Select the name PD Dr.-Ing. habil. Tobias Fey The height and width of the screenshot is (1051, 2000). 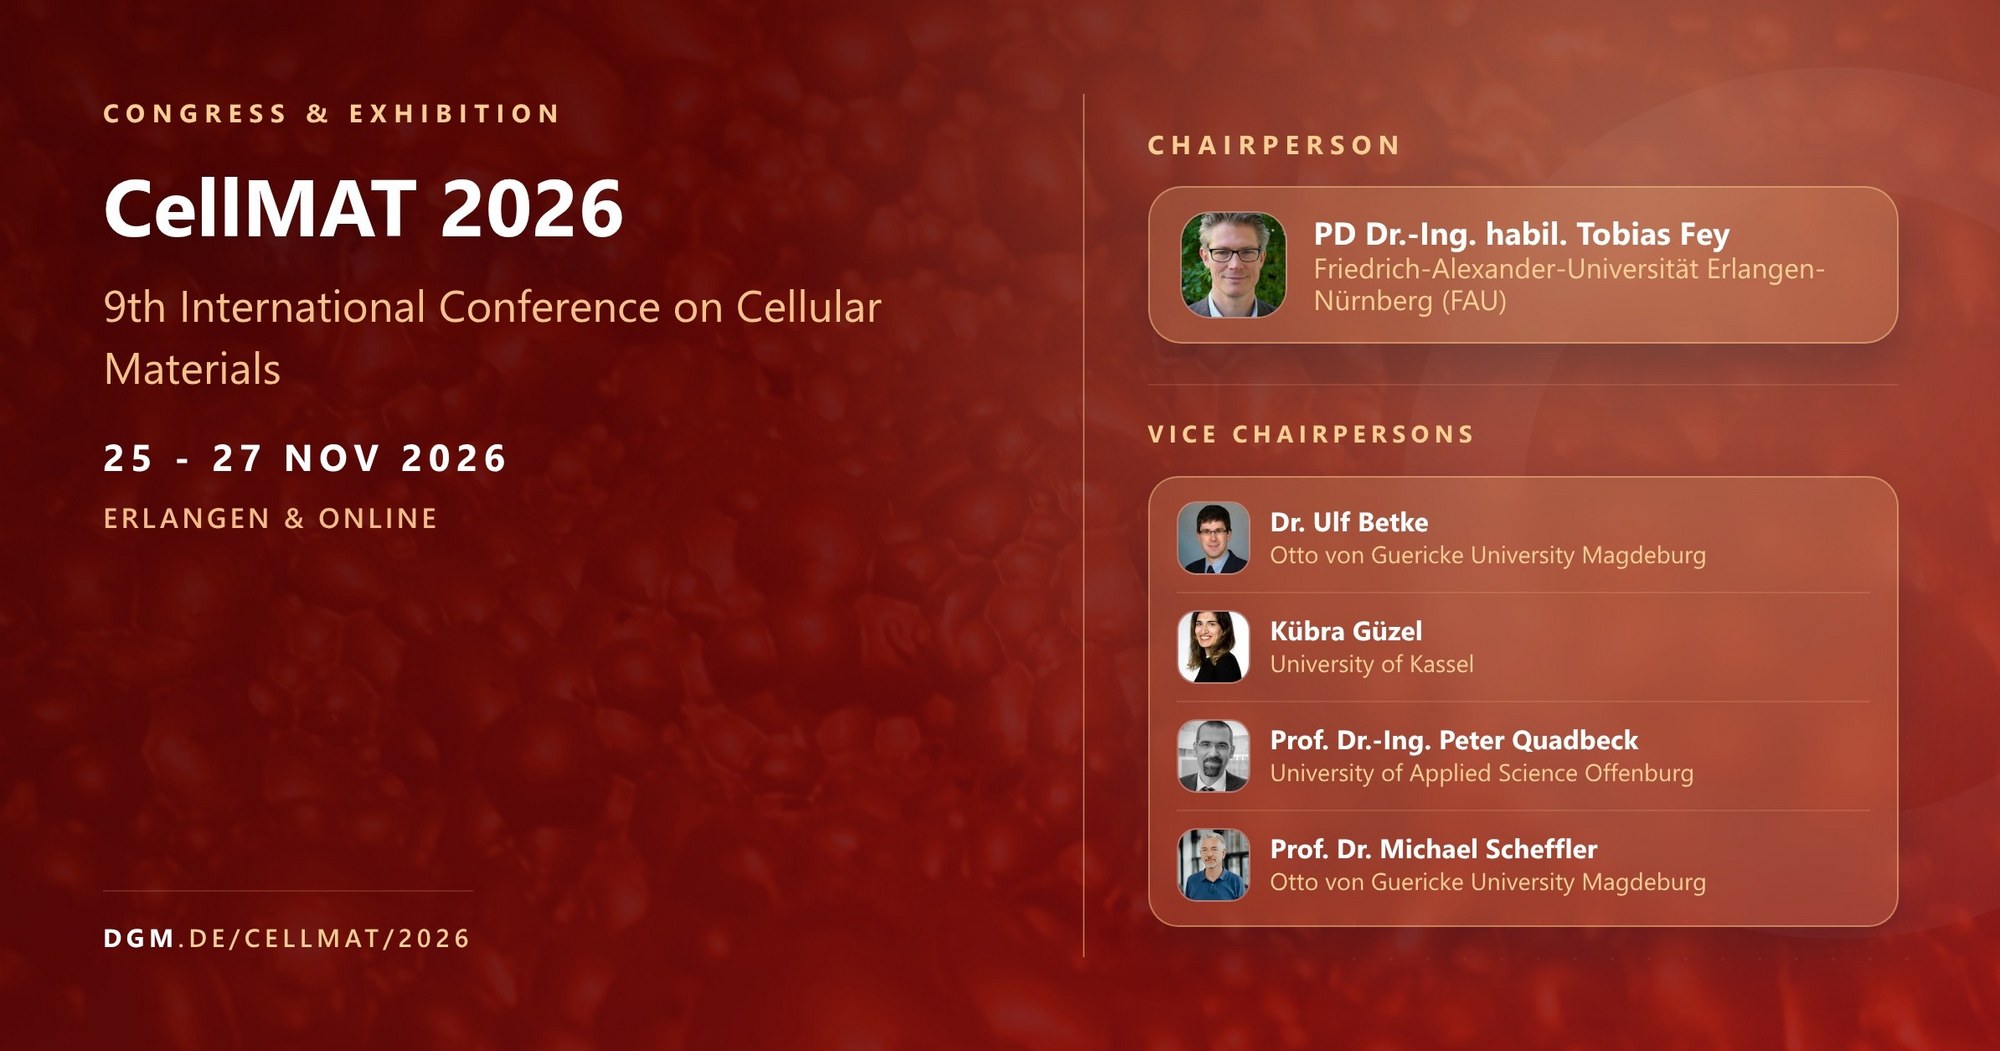[x=1521, y=234]
